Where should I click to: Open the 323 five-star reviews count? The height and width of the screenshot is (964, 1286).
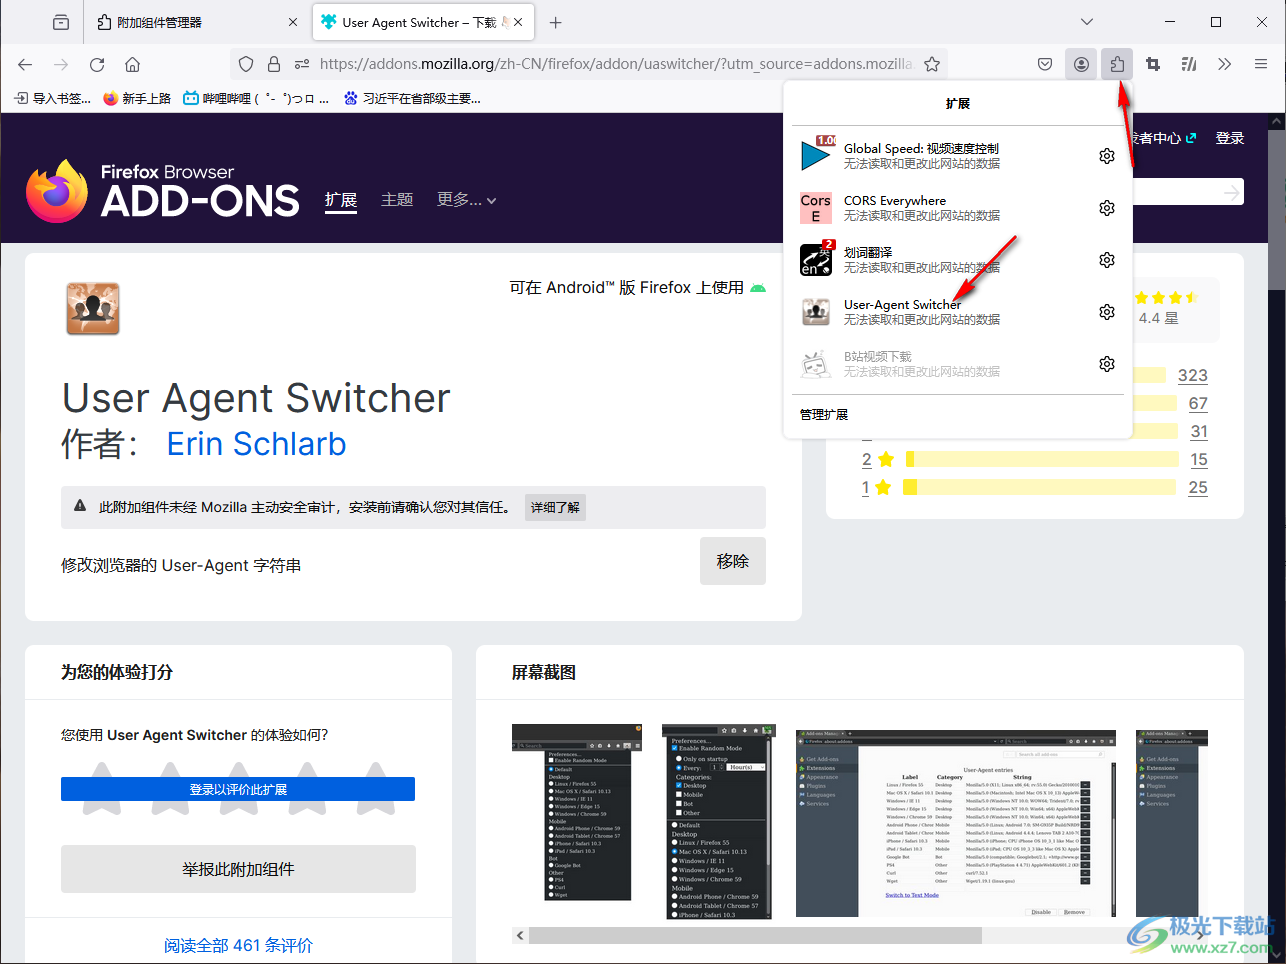(x=1192, y=375)
